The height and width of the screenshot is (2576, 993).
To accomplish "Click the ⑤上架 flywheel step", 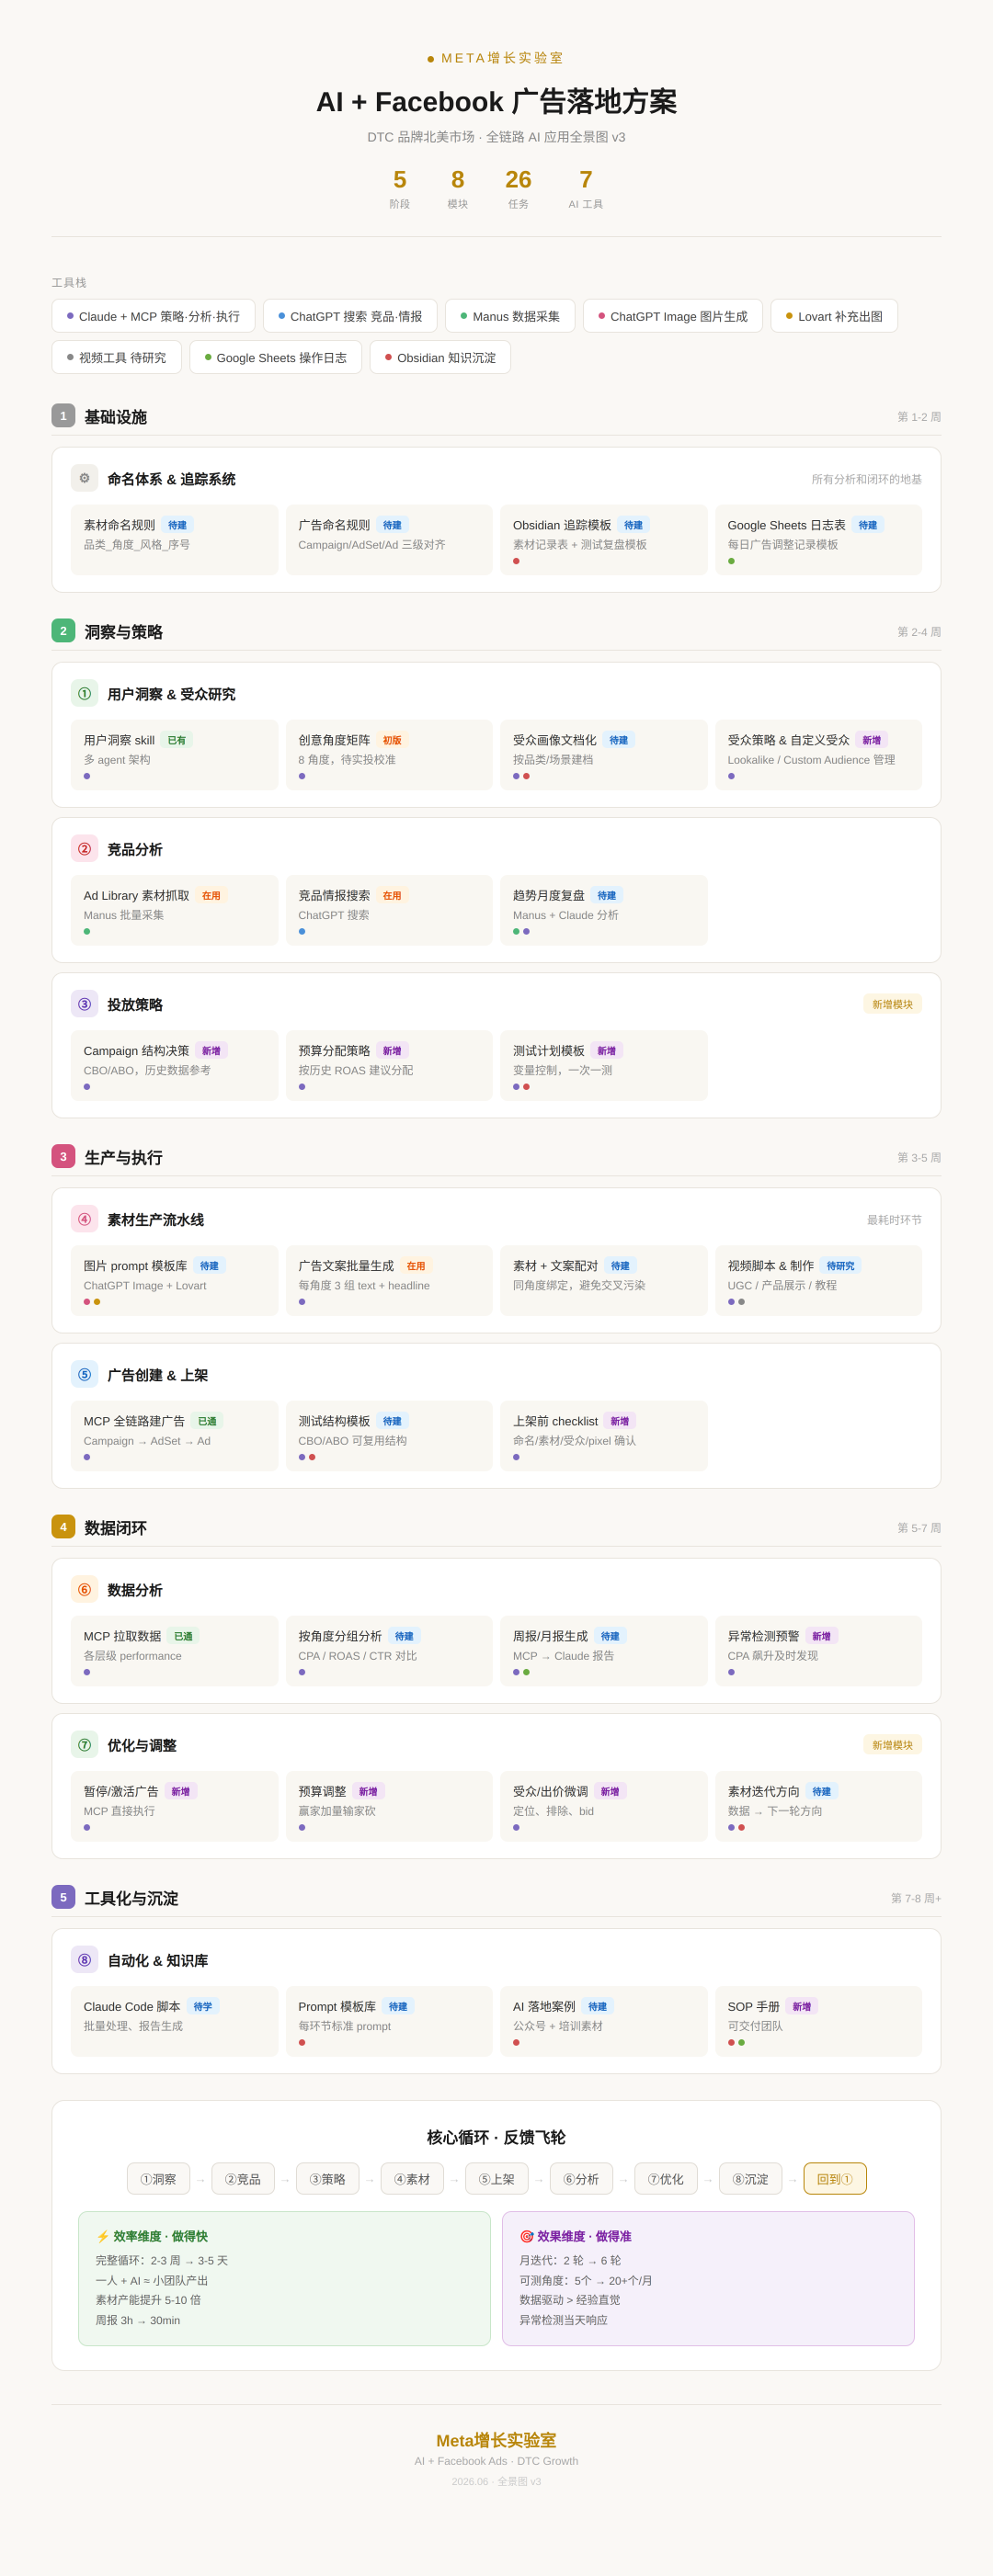I will pos(497,2178).
